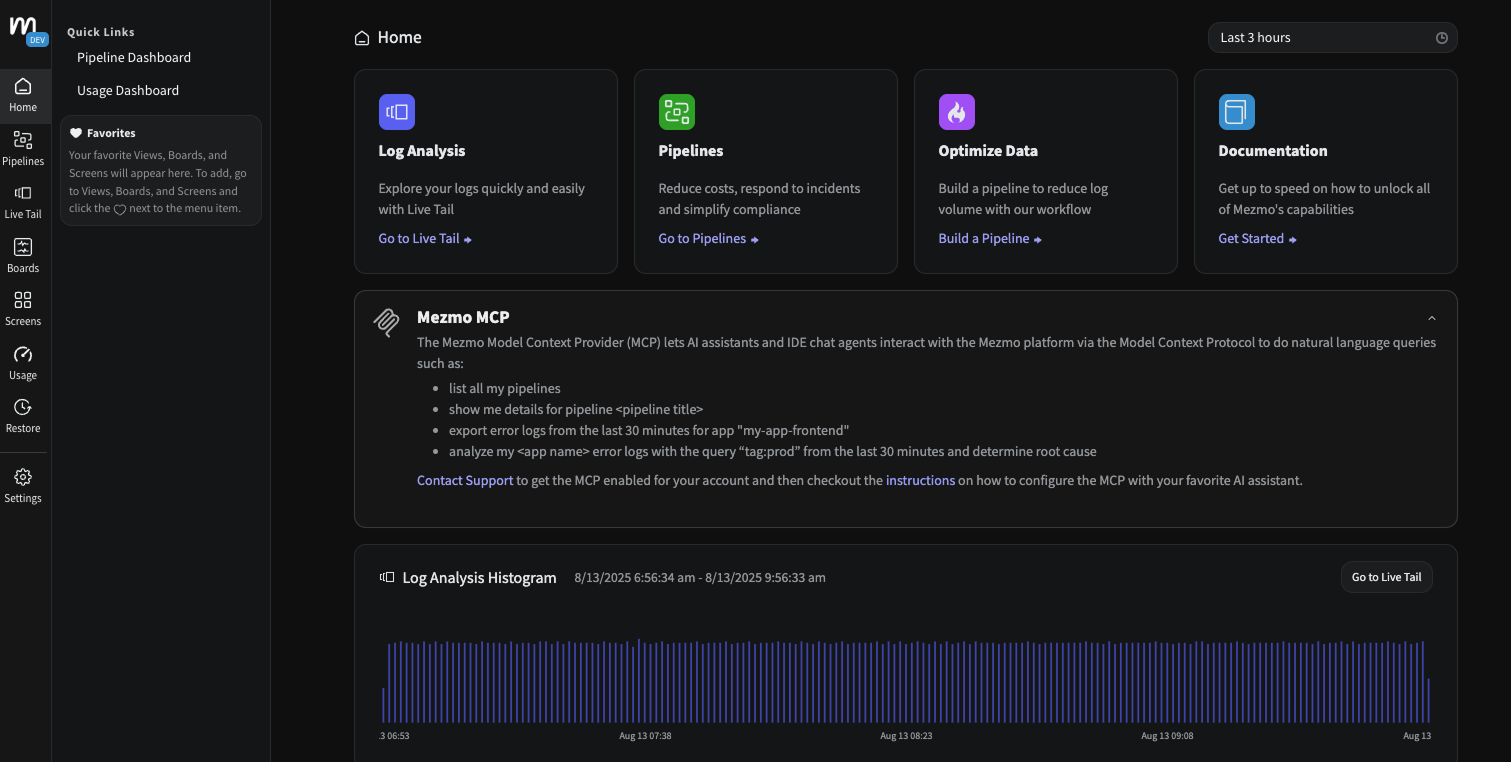Open the Home sidebar icon
This screenshot has width=1511, height=762.
pos(23,86)
